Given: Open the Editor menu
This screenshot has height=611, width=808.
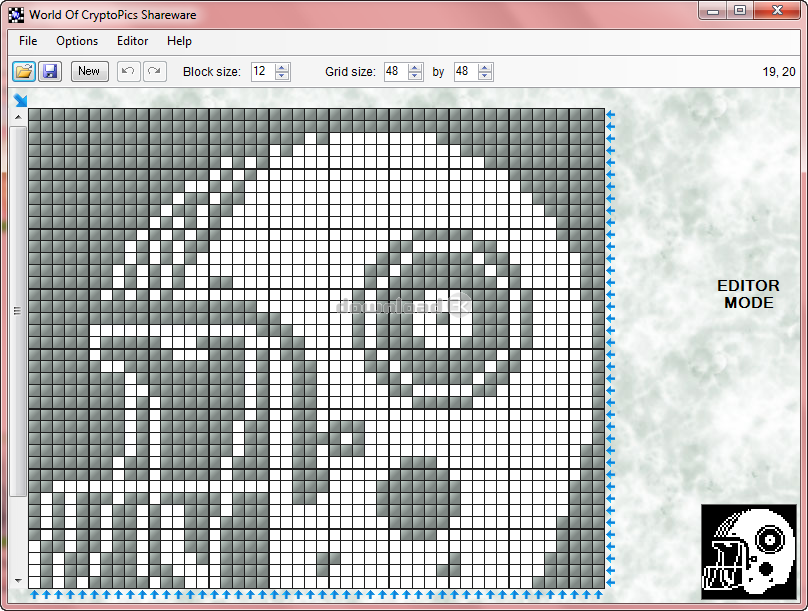Looking at the screenshot, I should (x=132, y=41).
